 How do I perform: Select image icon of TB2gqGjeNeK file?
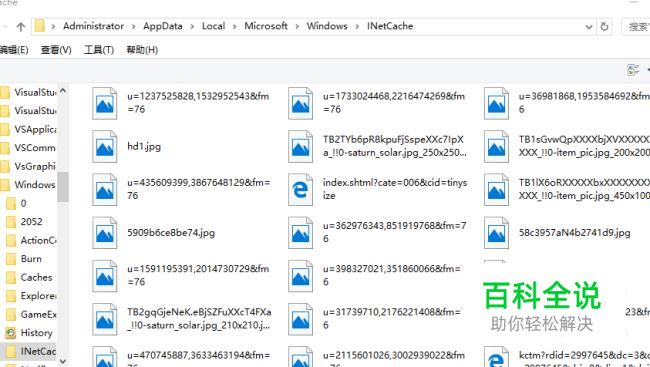pos(104,319)
